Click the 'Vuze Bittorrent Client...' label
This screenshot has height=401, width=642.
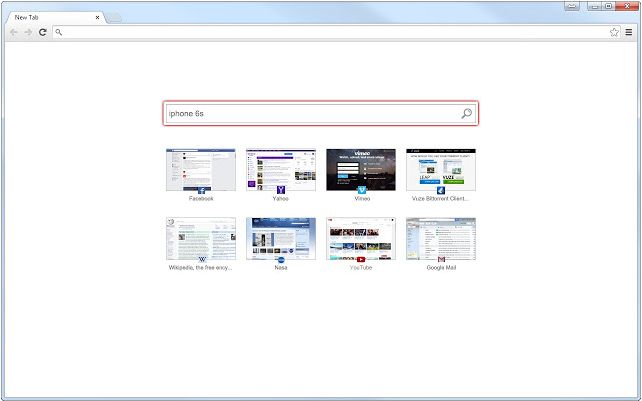coord(441,198)
